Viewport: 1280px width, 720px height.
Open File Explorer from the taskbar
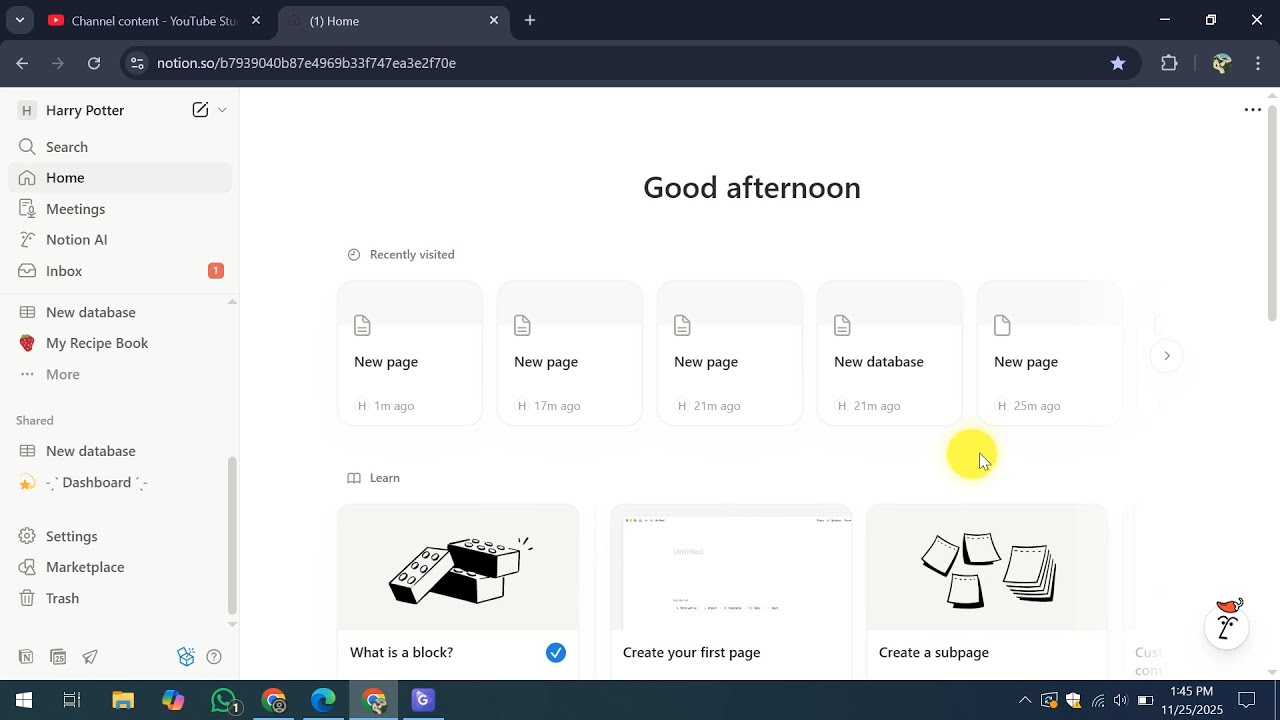click(x=123, y=700)
